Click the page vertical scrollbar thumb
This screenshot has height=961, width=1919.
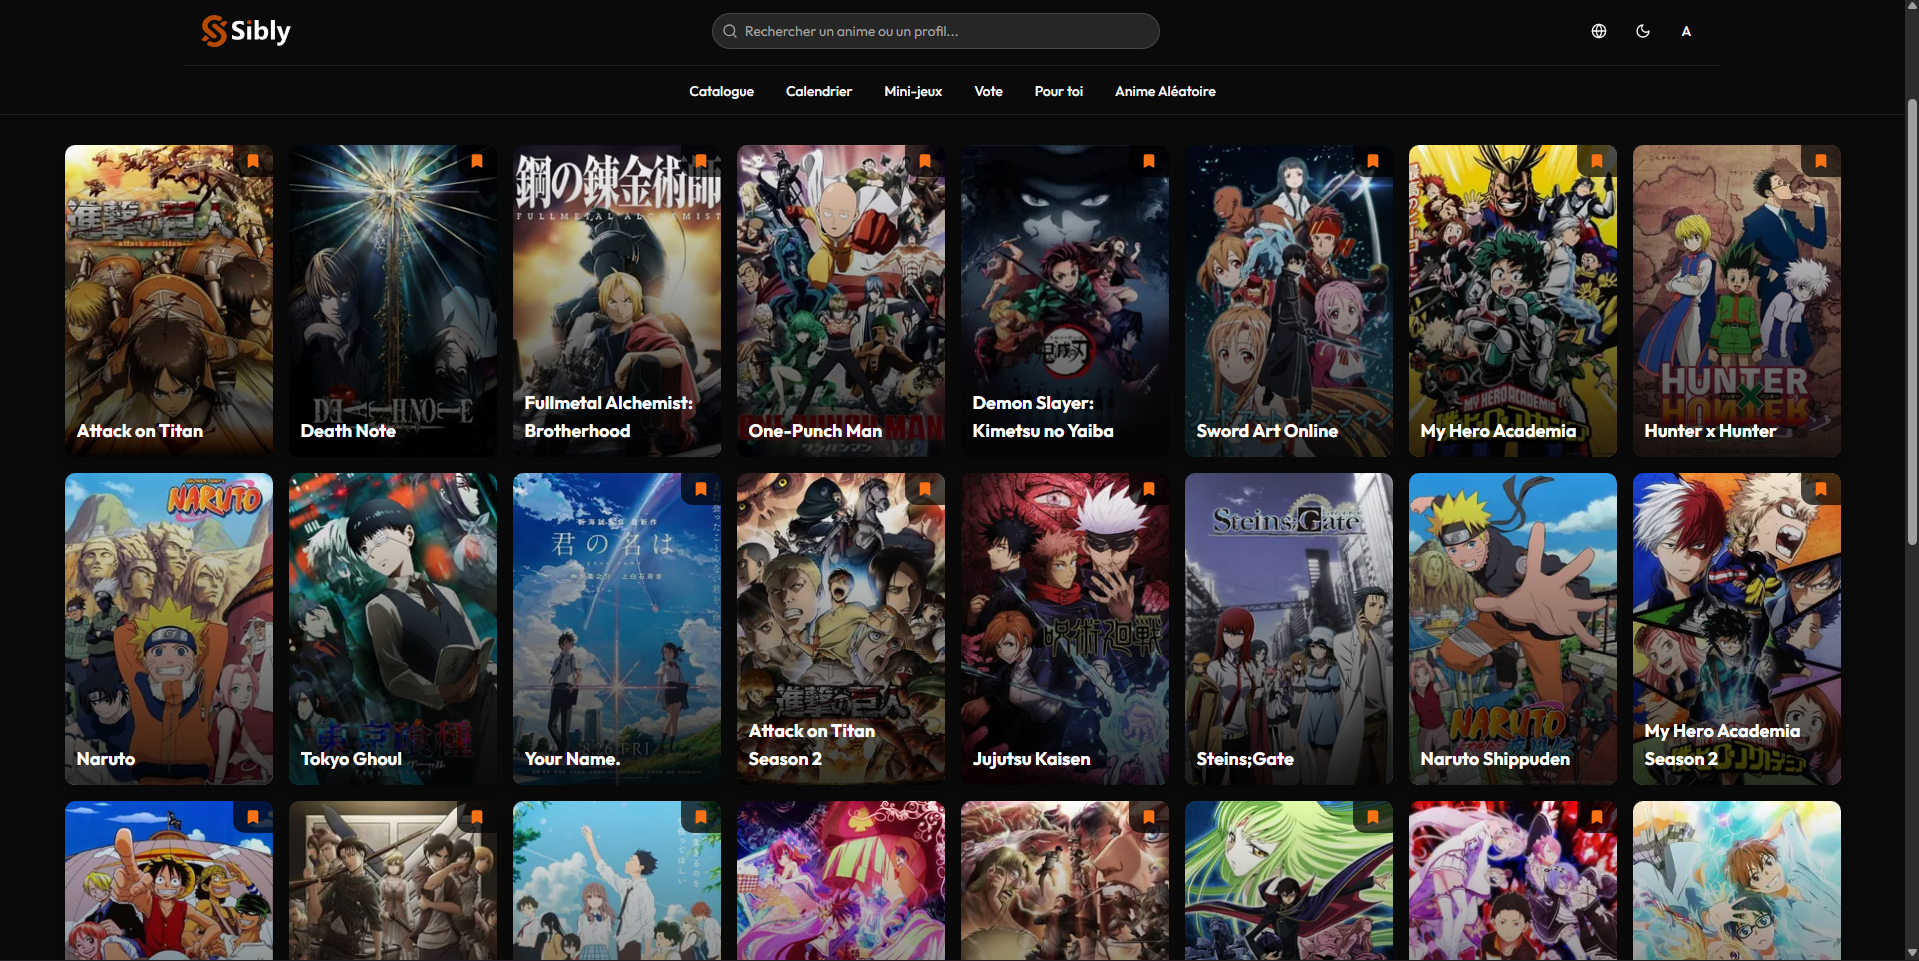[1911, 320]
